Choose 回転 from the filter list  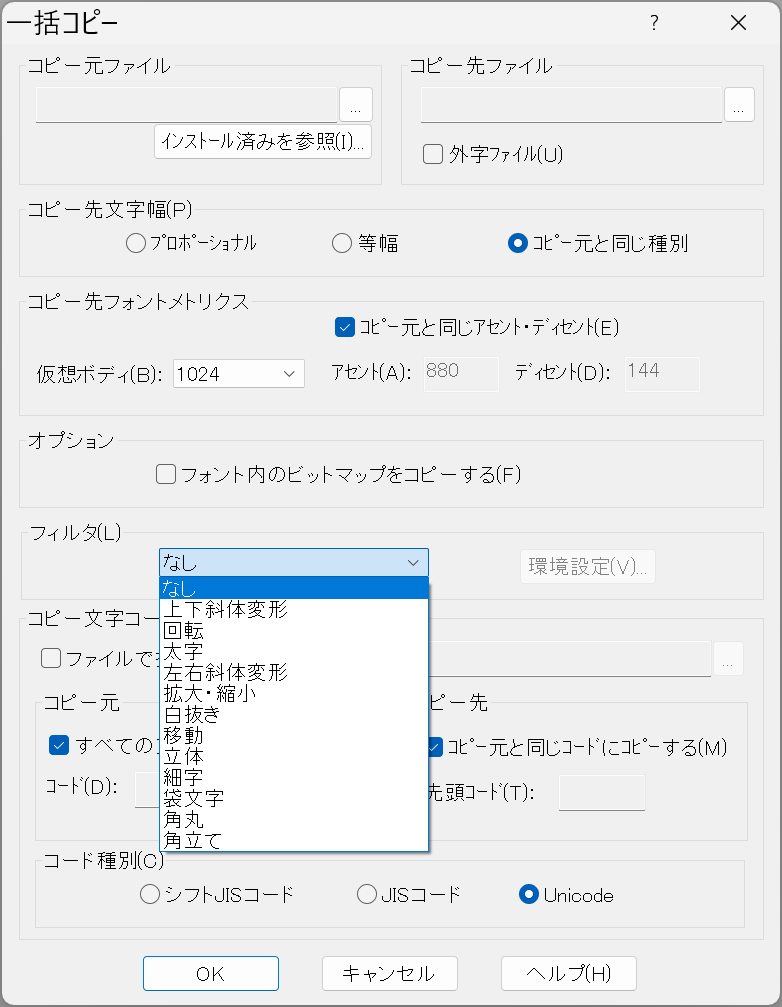point(186,630)
